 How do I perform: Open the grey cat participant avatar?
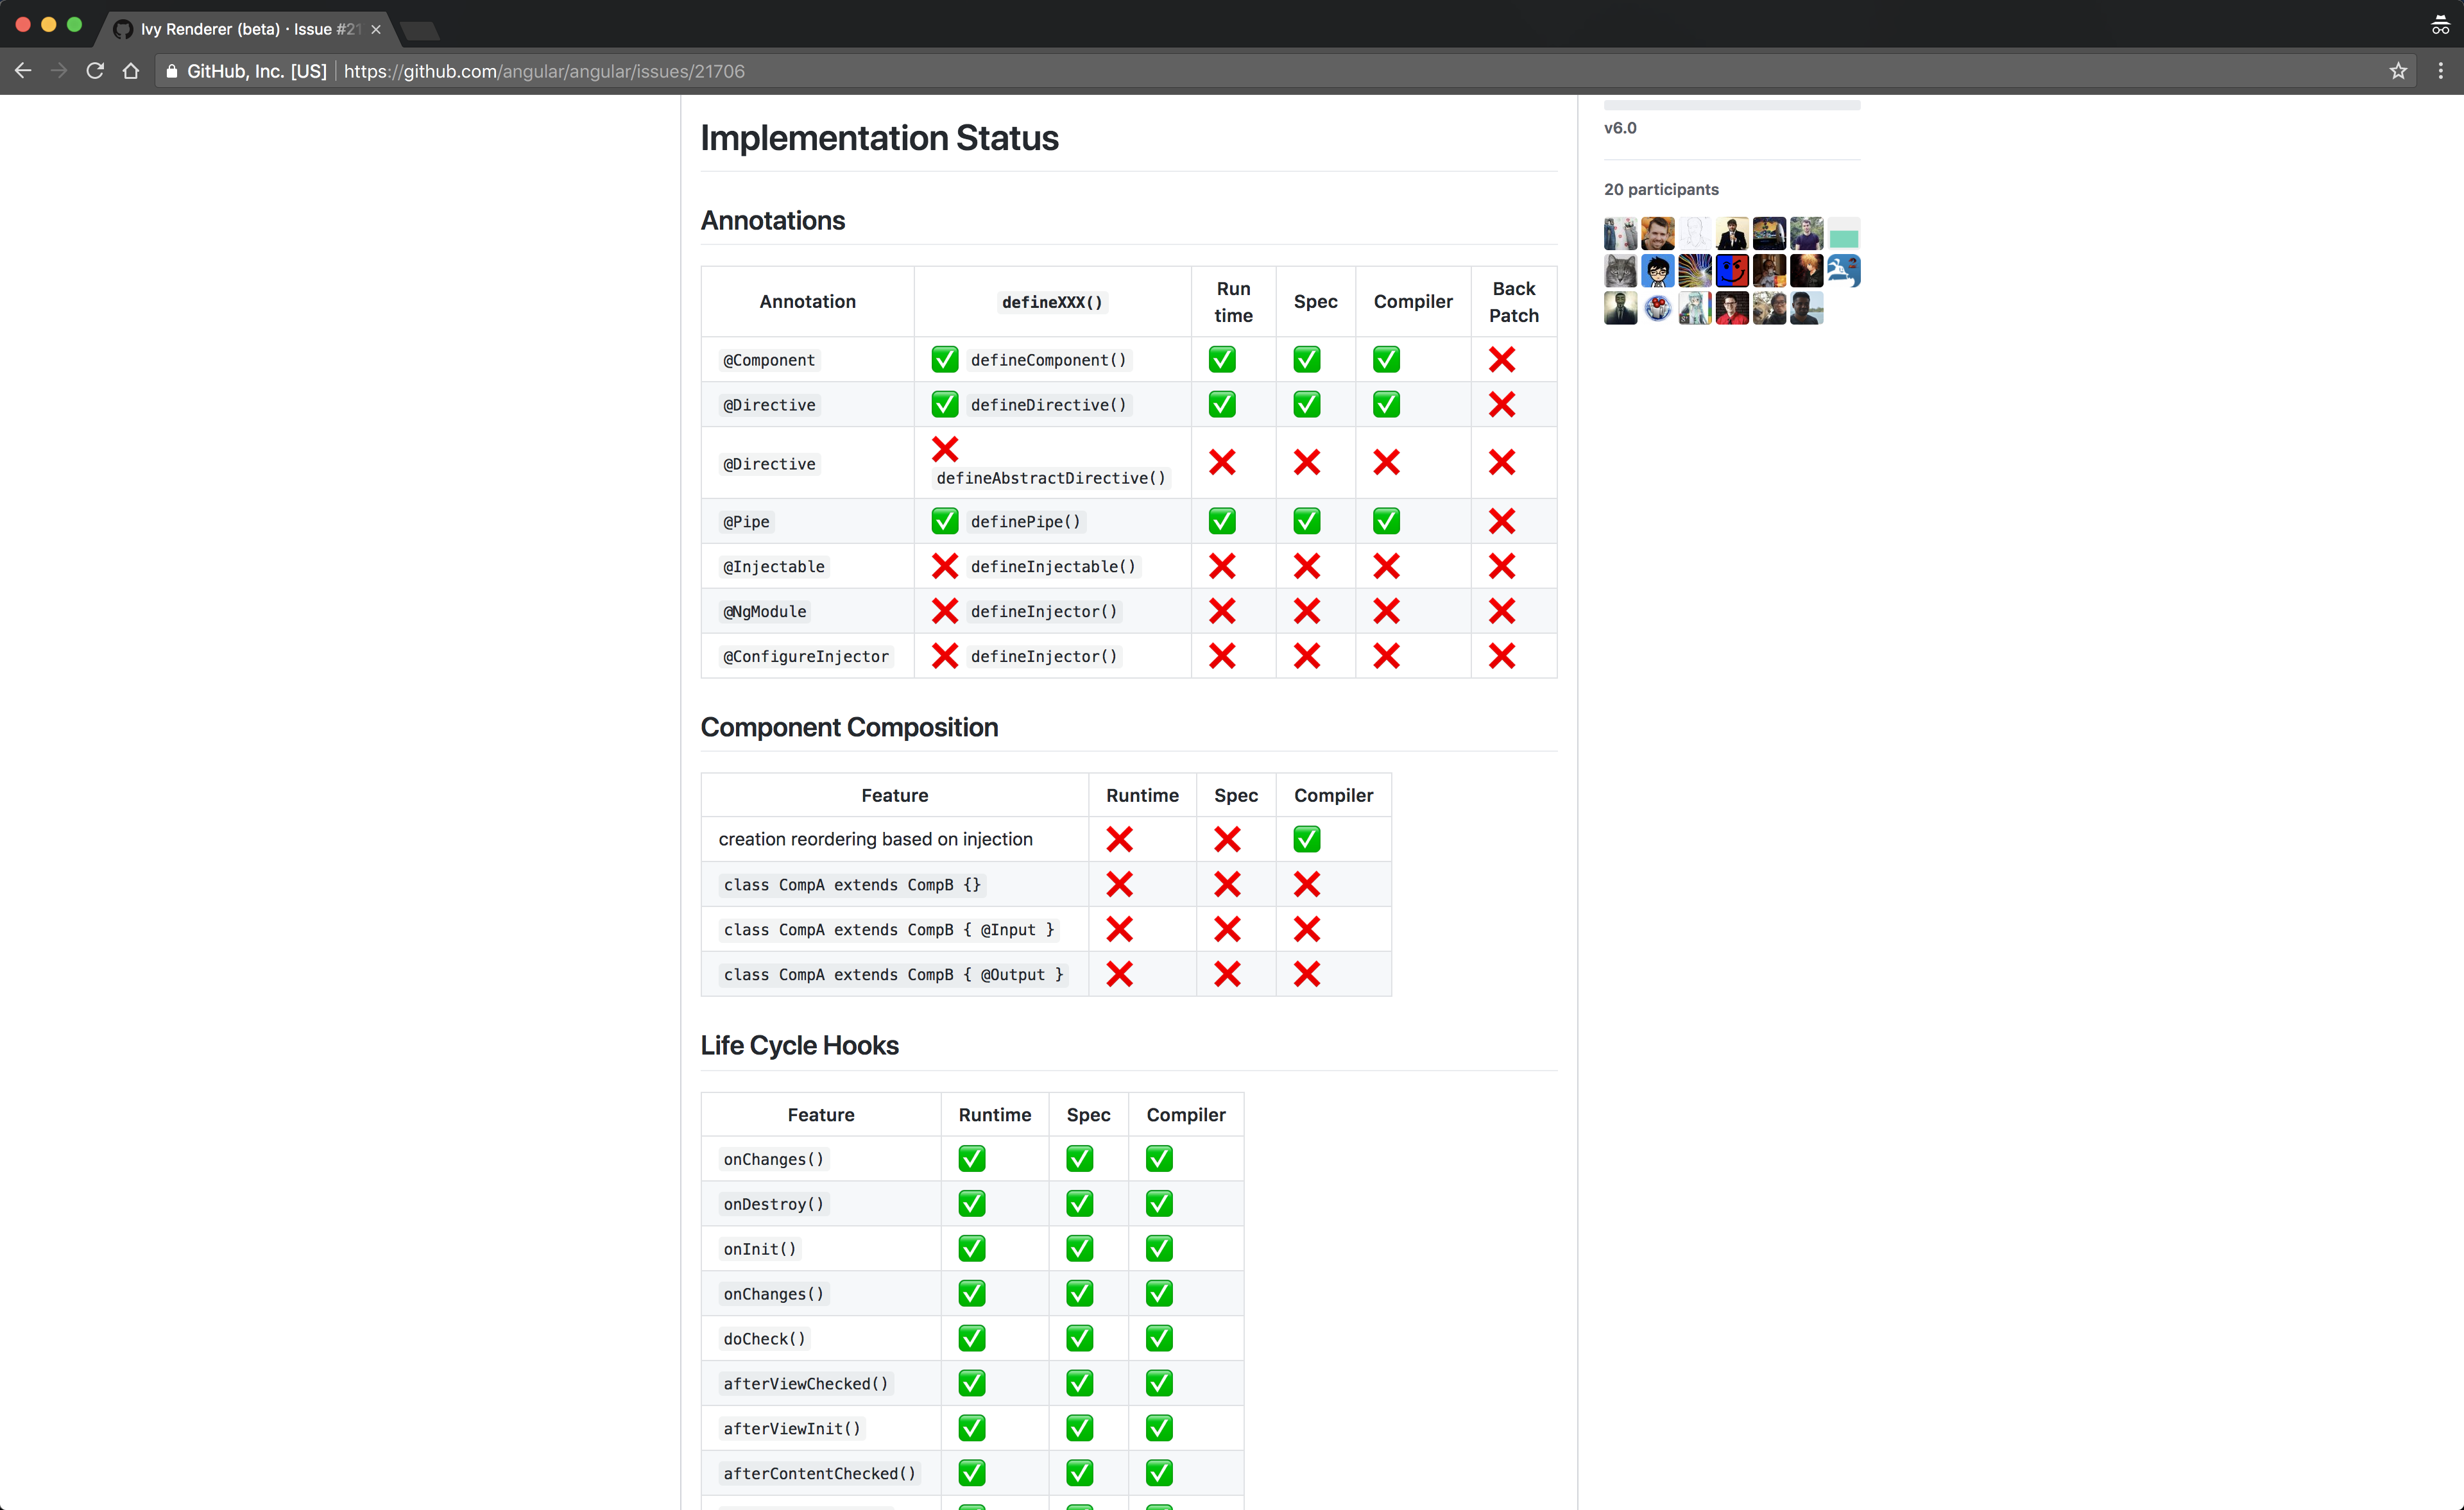(1621, 271)
